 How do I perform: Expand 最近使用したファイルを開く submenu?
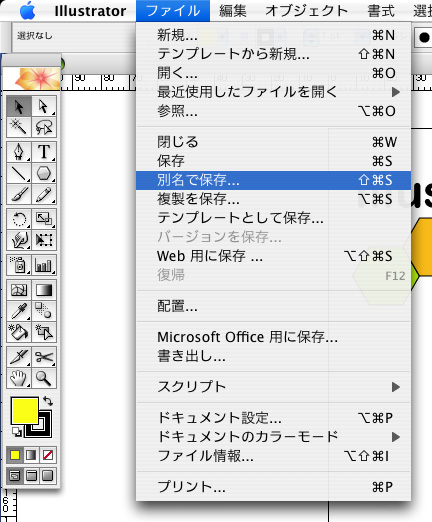pyautogui.click(x=273, y=92)
